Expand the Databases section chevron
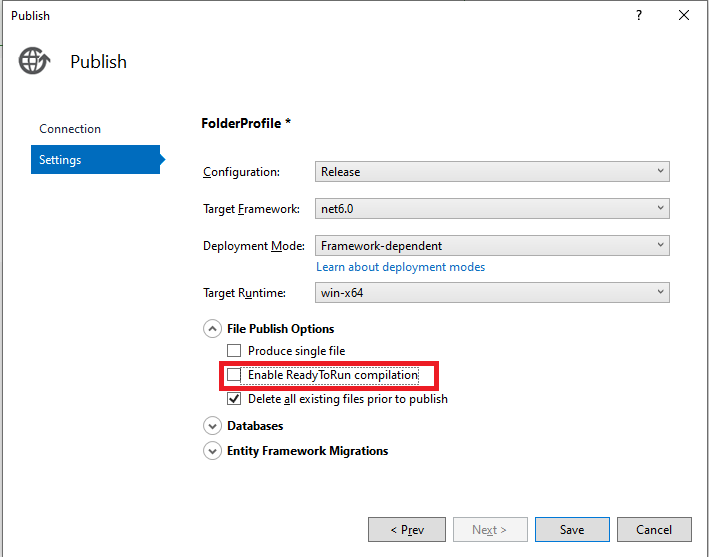Viewport: 711px width, 560px height. coord(212,426)
